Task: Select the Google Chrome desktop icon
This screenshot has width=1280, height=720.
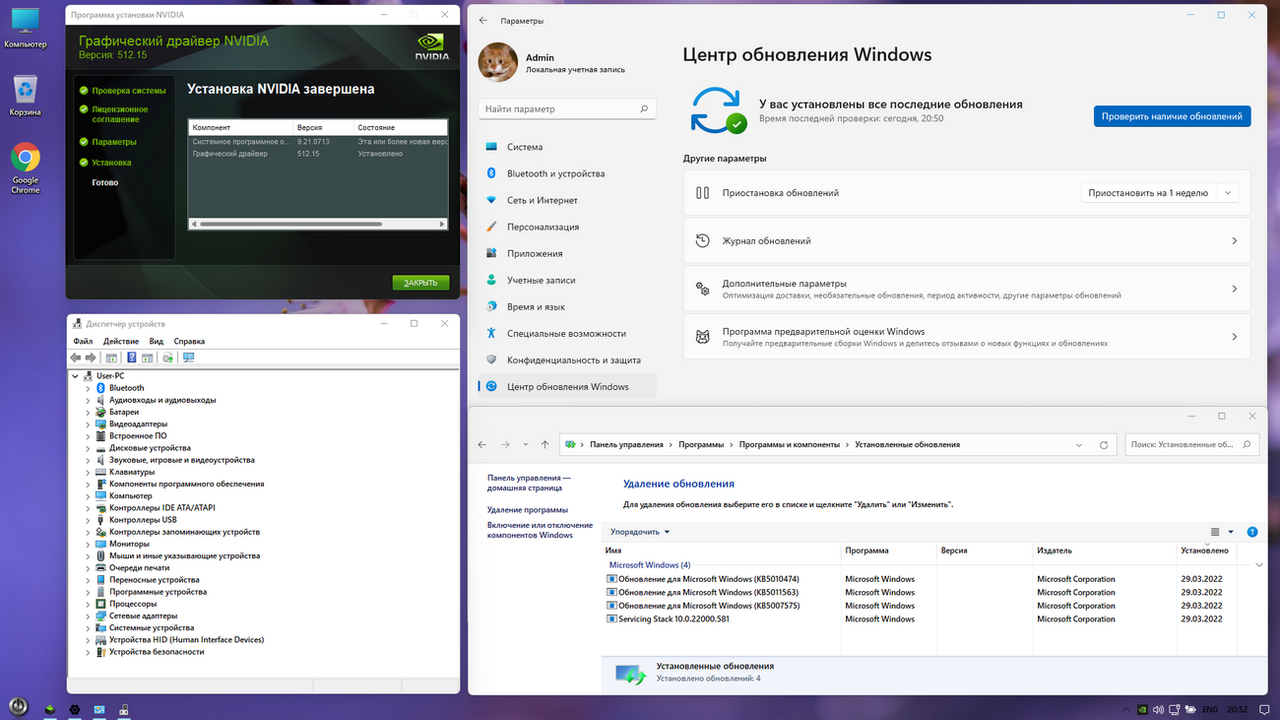Action: coord(25,168)
